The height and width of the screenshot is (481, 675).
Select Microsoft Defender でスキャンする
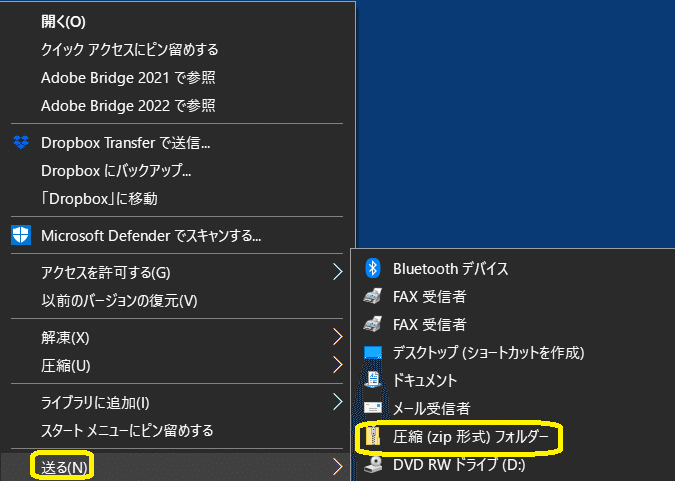(151, 236)
